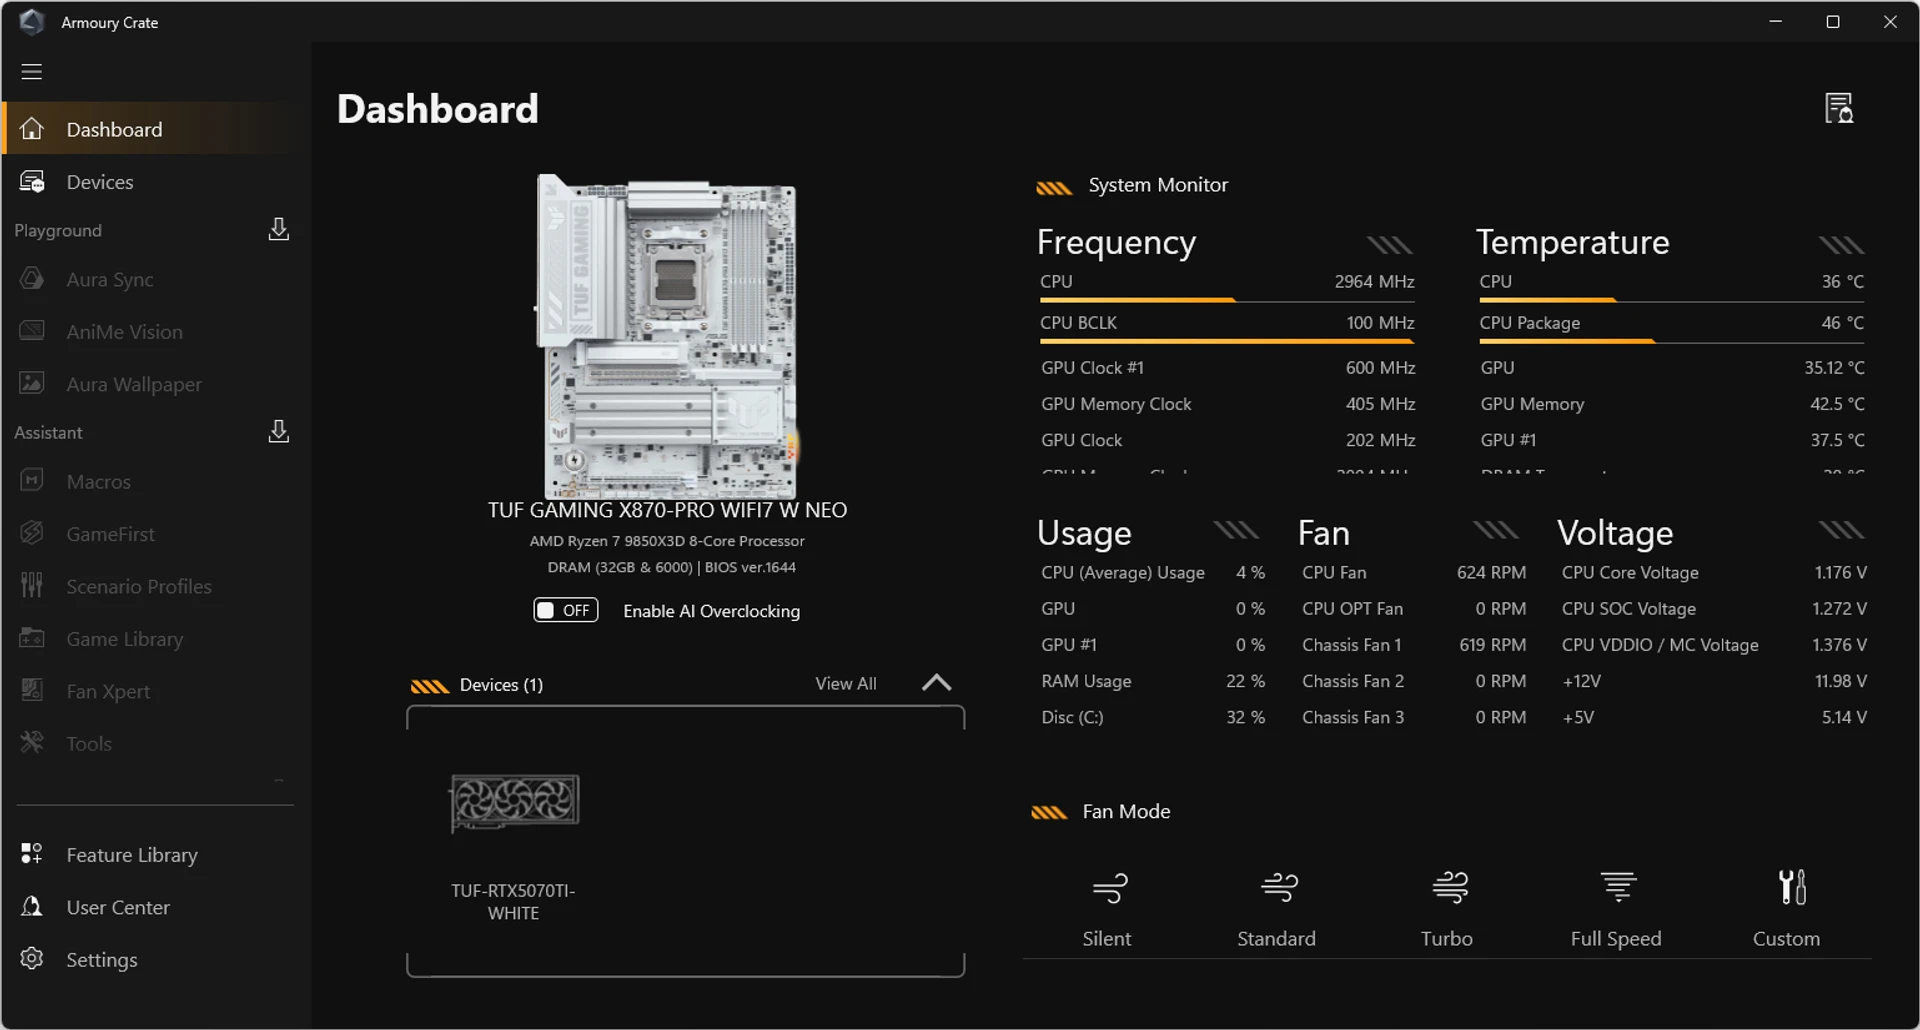Click the Settings gear icon

(x=32, y=958)
